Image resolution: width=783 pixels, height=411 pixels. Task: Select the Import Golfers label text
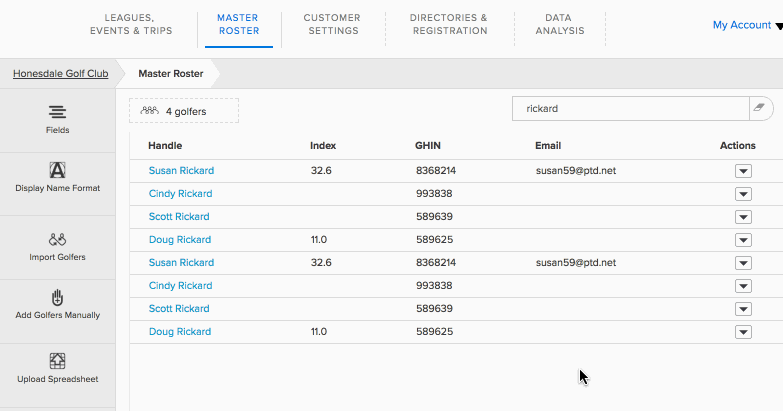click(x=57, y=257)
